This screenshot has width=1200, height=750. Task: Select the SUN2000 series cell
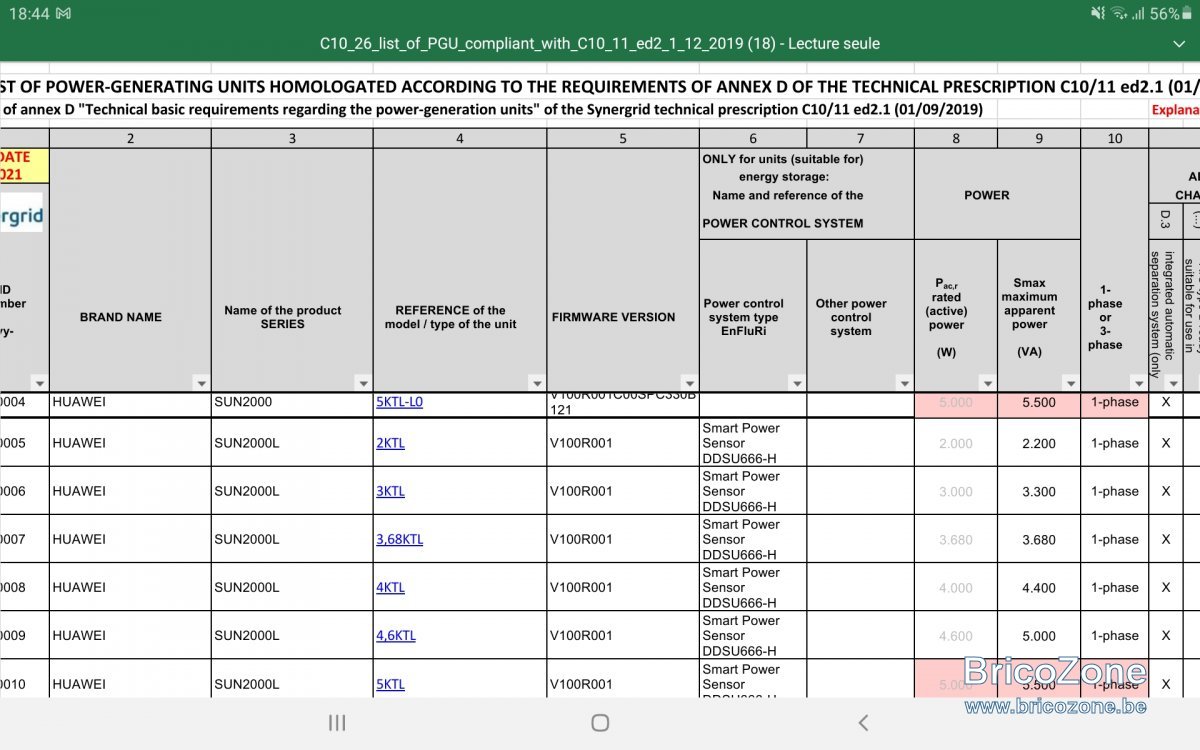[x=292, y=404]
